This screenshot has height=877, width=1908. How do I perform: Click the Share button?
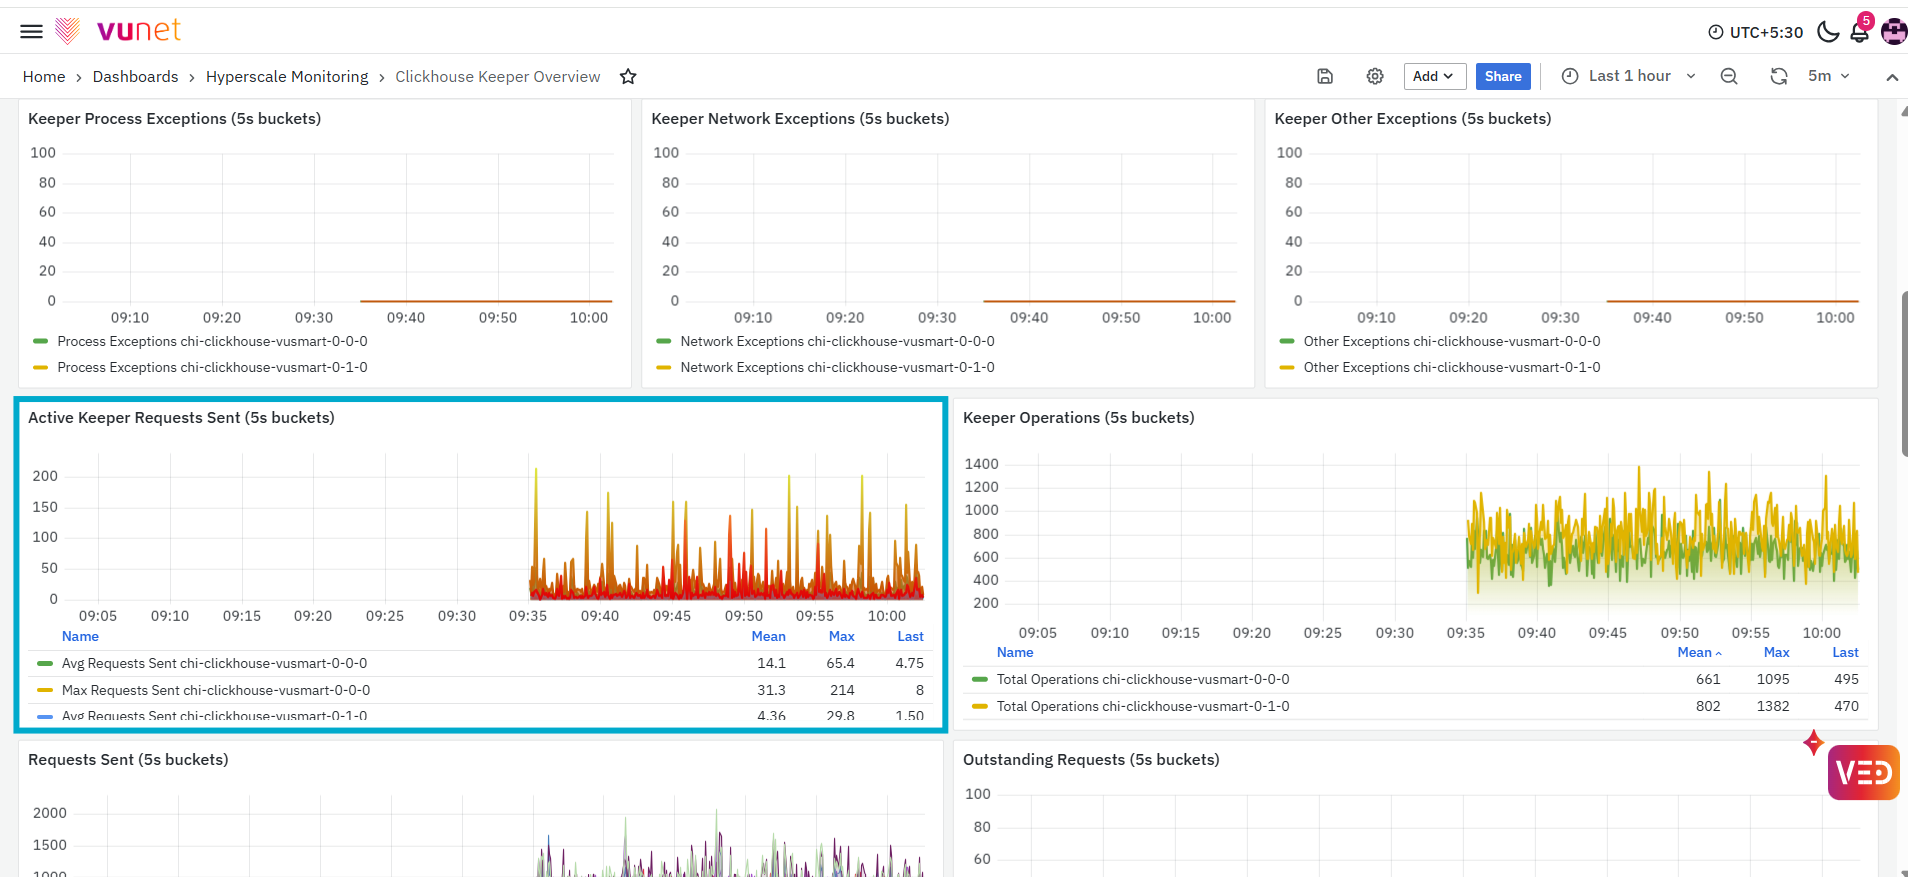tap(1503, 76)
